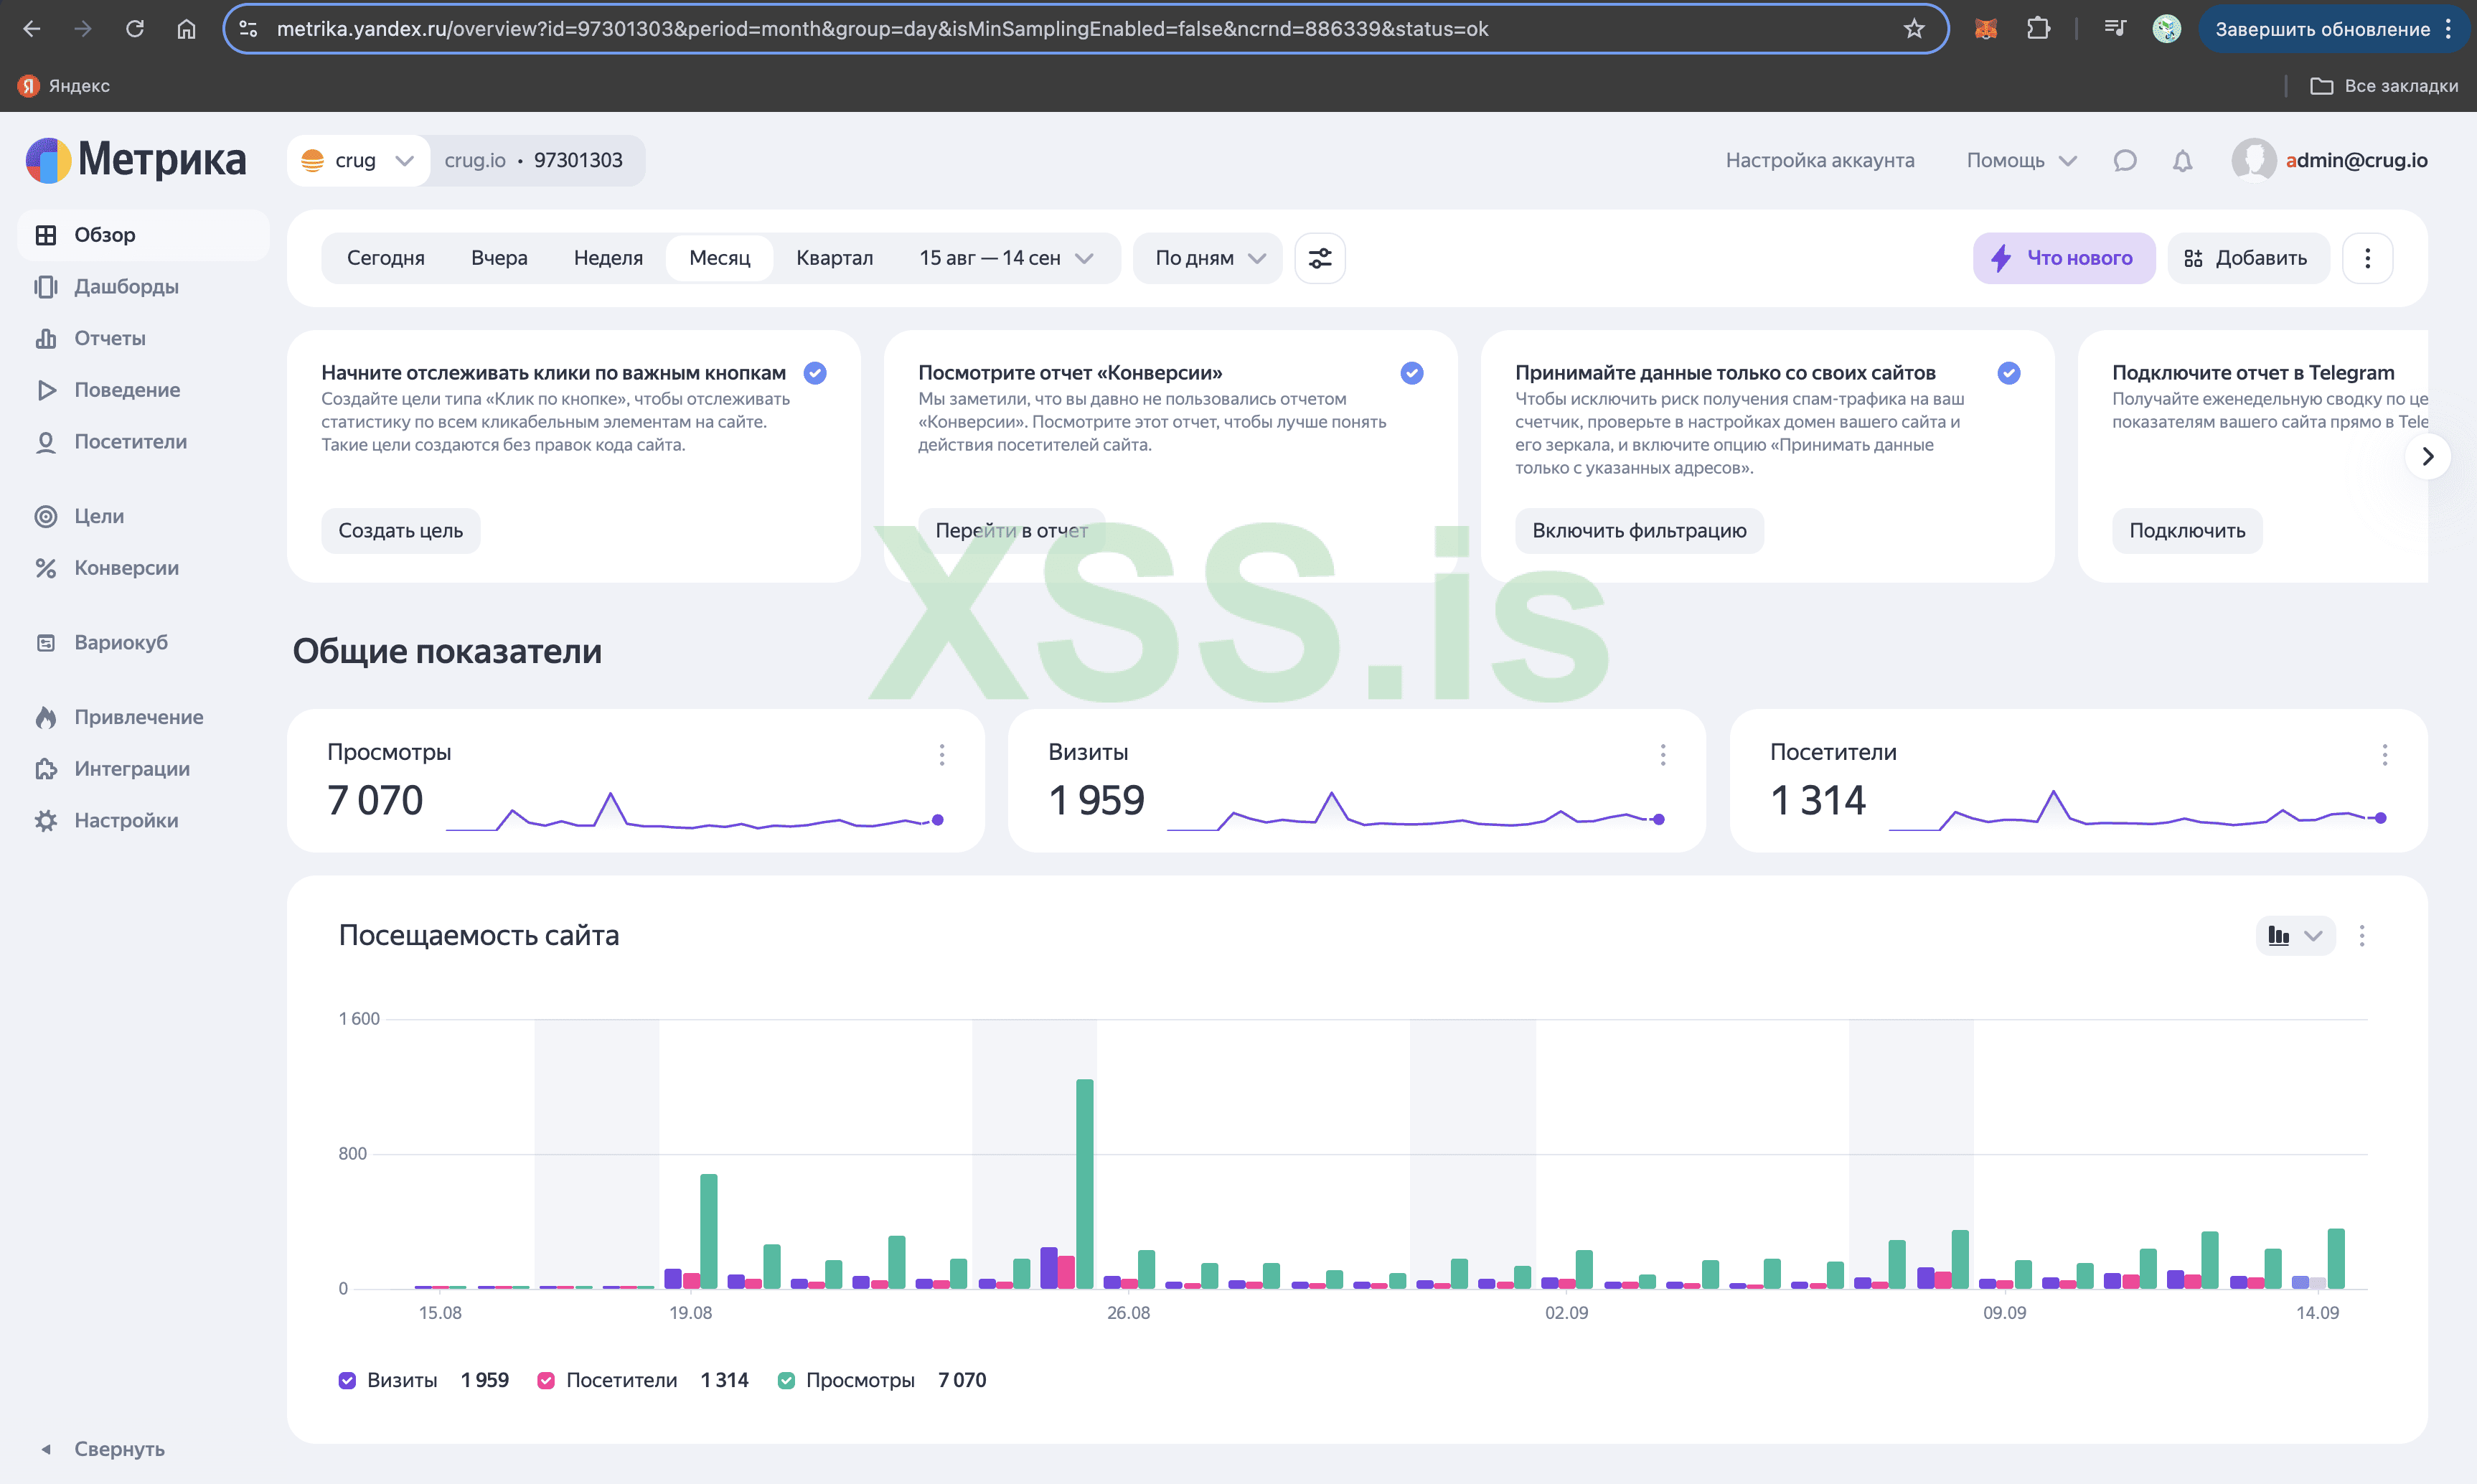Toggle Посетители series checkbox in legend
Screen dimensions: 2477x1484
point(546,1380)
